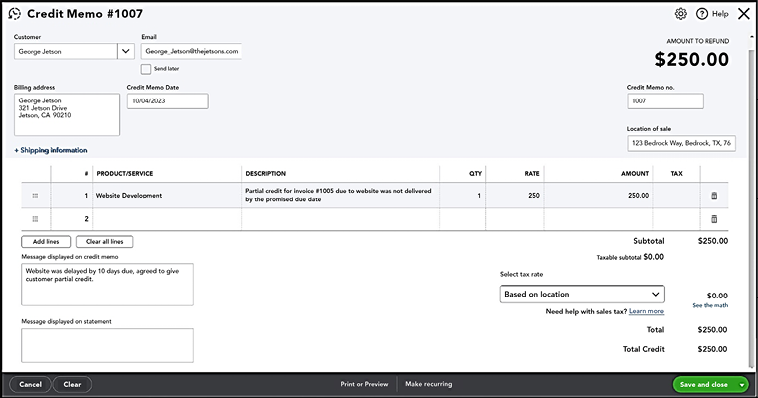Expand Shipping information section
The height and width of the screenshot is (398, 758).
pos(51,150)
